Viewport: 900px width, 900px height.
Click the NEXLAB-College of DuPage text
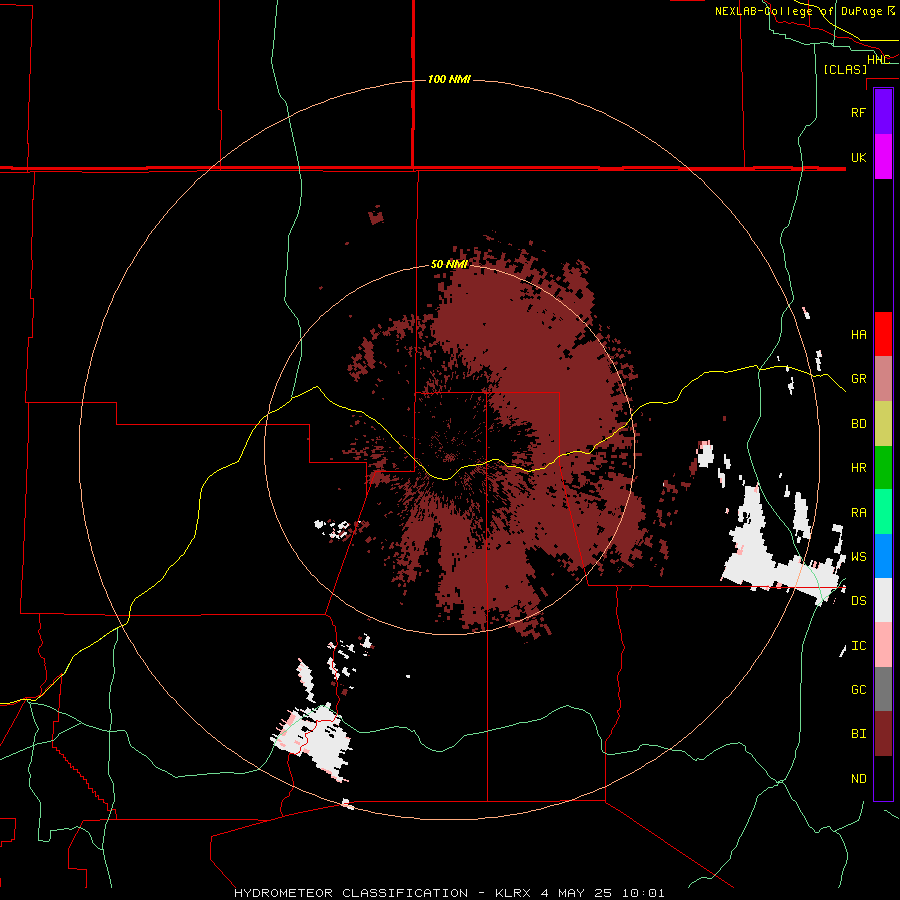pos(799,11)
